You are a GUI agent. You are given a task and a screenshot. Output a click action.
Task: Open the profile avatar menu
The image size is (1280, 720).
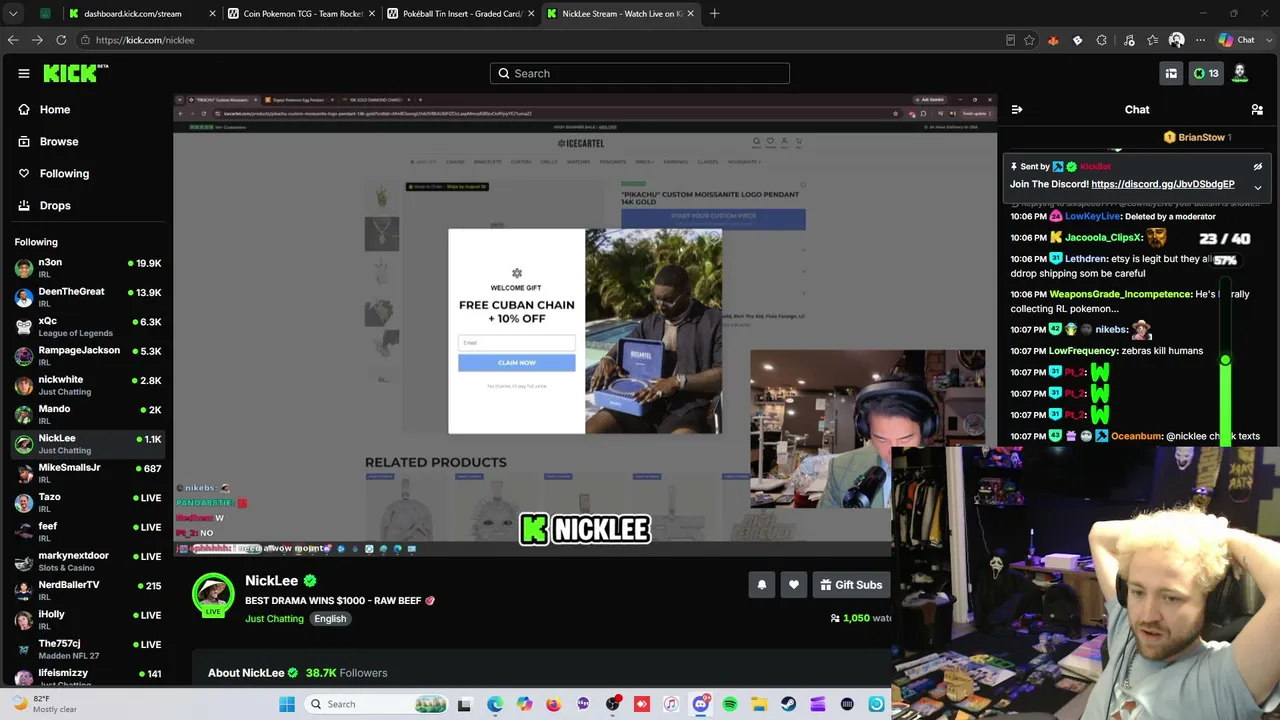1240,73
